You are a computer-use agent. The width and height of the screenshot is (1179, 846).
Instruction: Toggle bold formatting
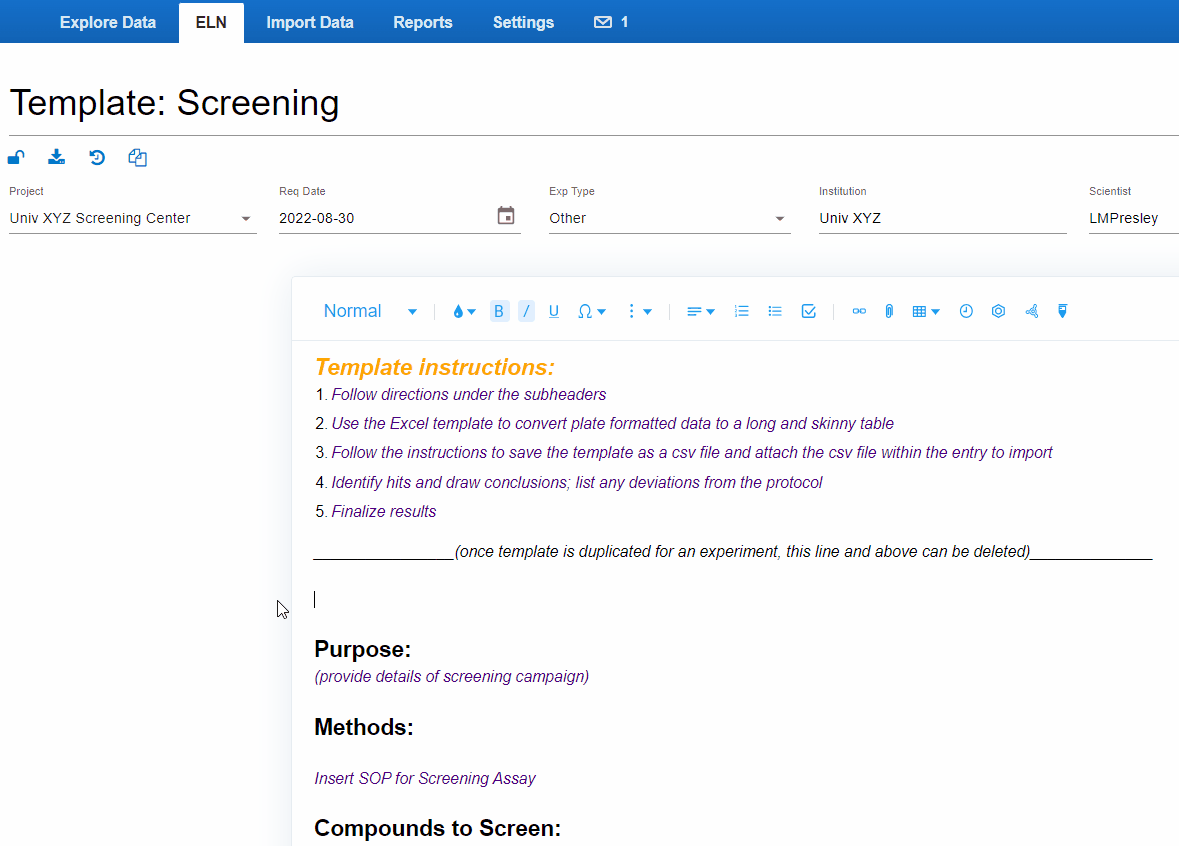tap(499, 311)
